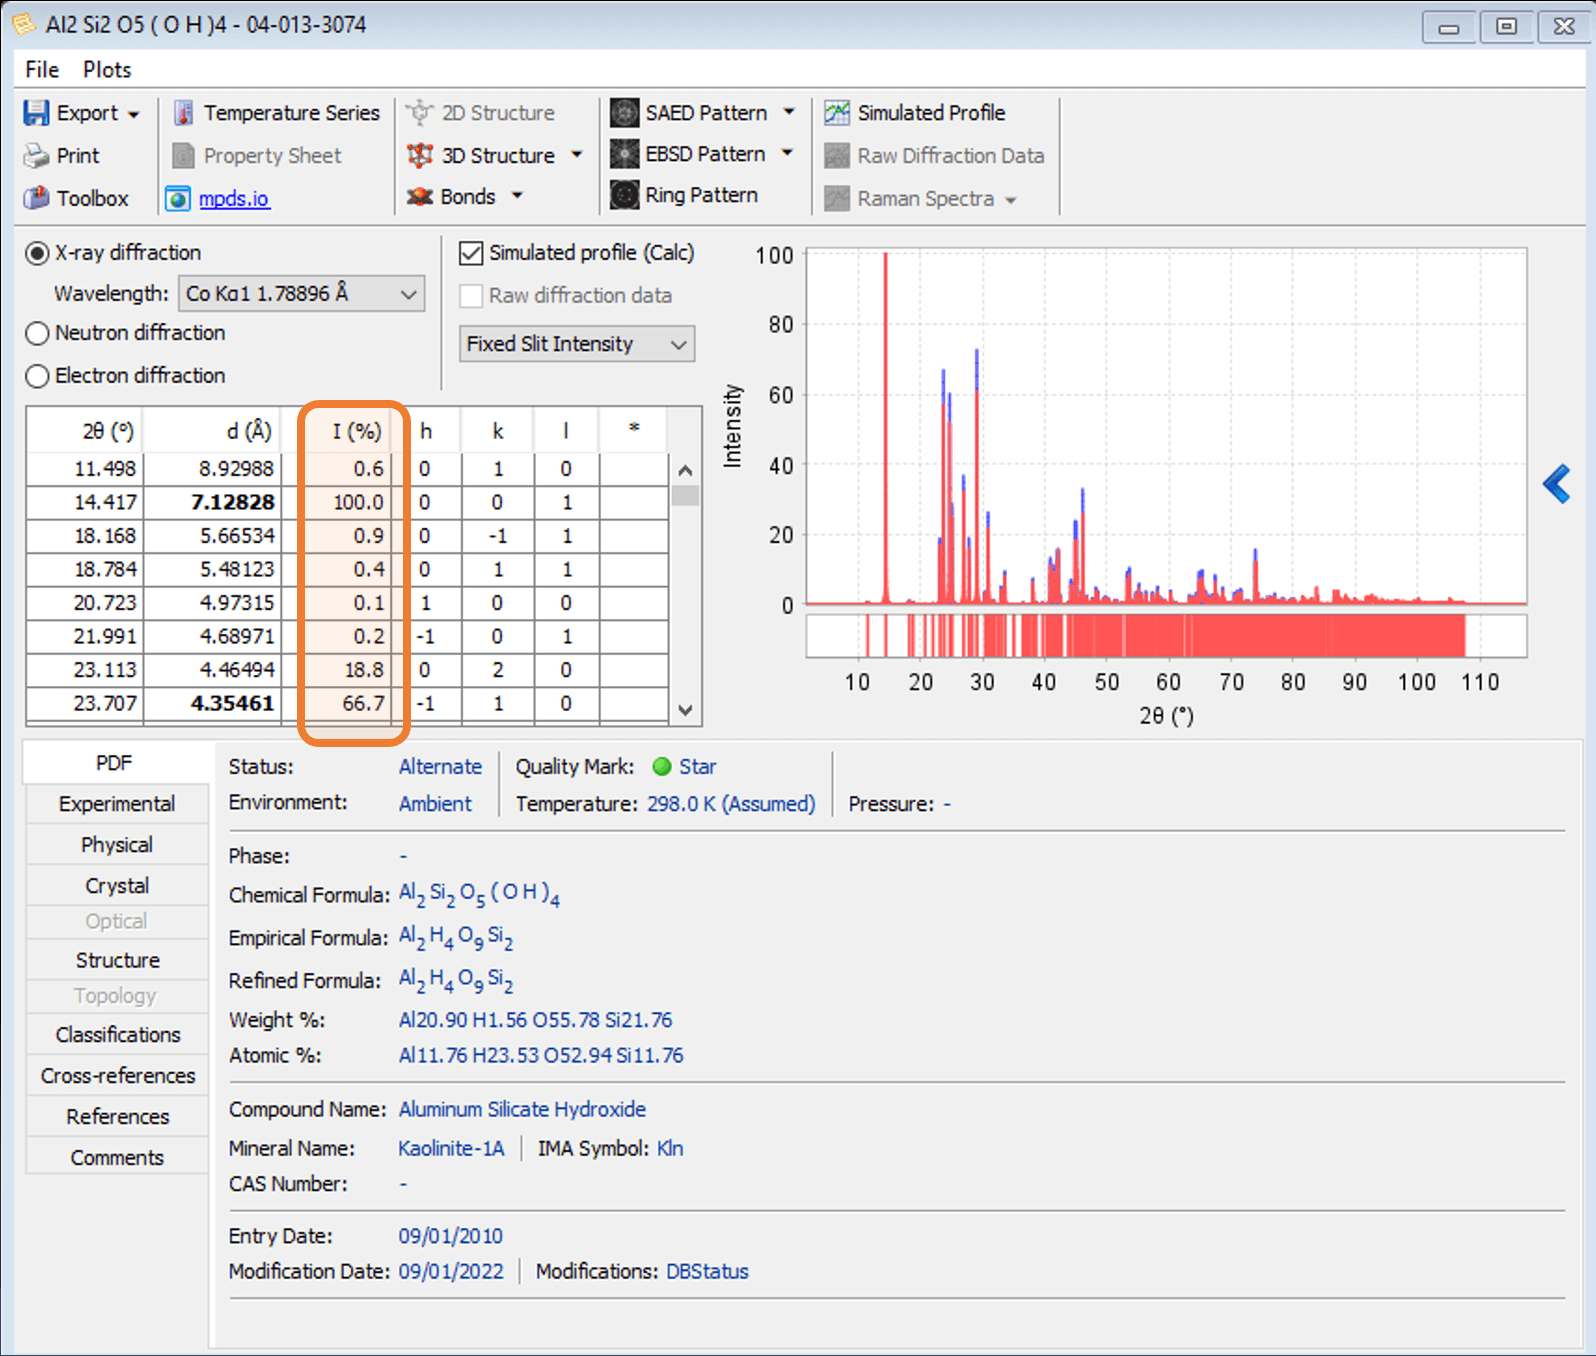Click the 3D Structure icon
Image resolution: width=1596 pixels, height=1356 pixels.
point(420,156)
